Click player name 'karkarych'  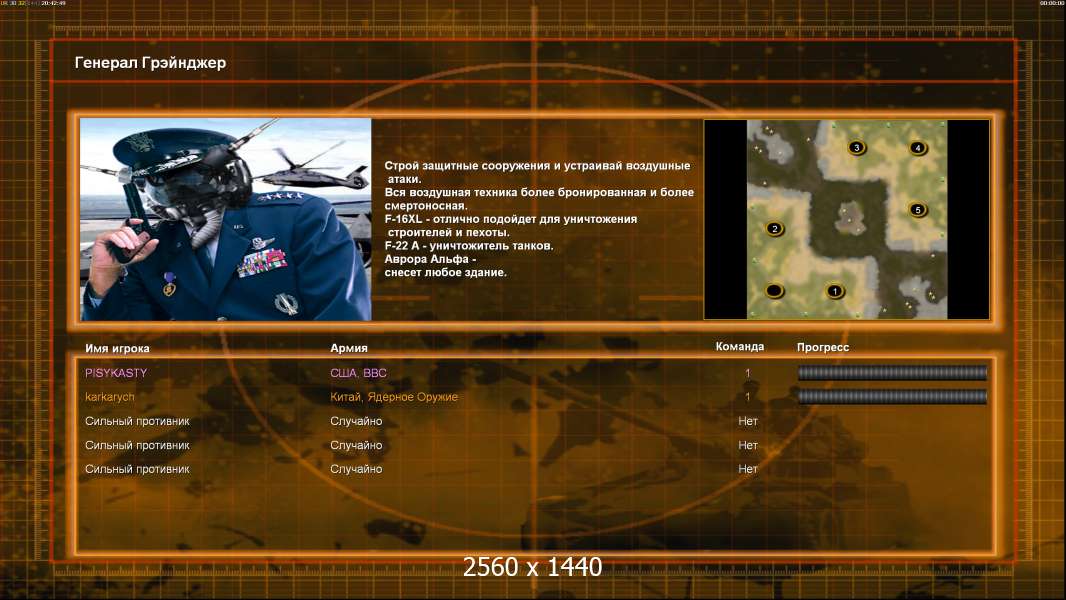pos(109,397)
